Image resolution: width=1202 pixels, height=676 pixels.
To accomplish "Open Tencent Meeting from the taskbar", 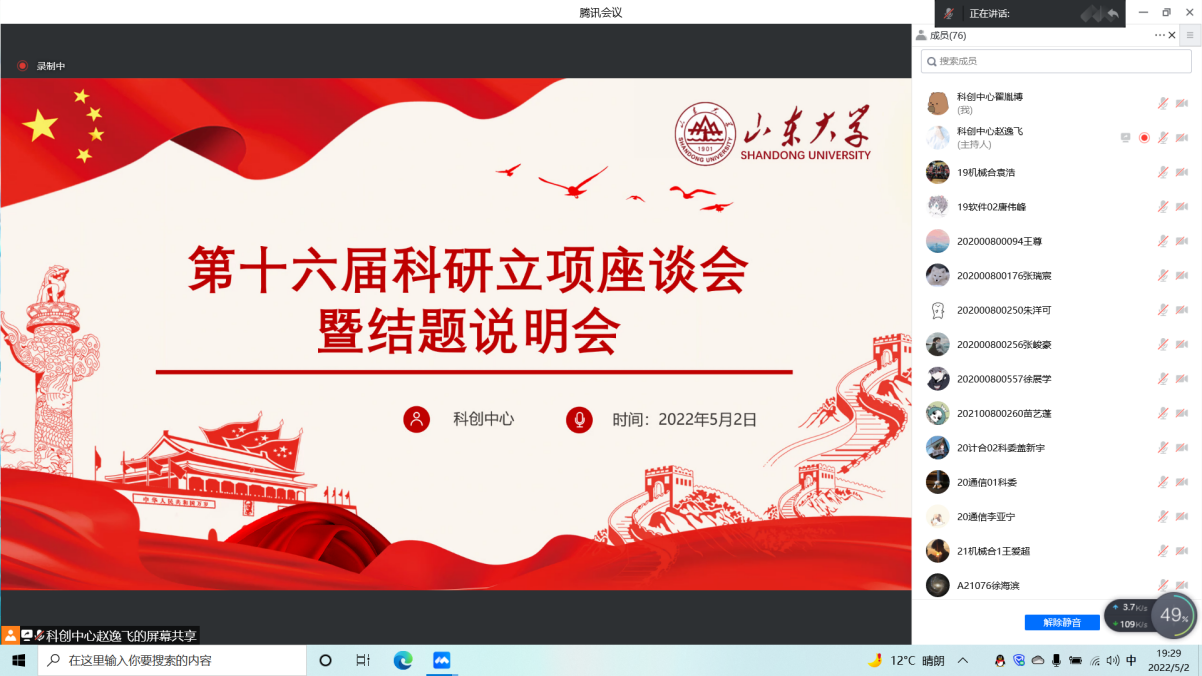I will point(441,660).
